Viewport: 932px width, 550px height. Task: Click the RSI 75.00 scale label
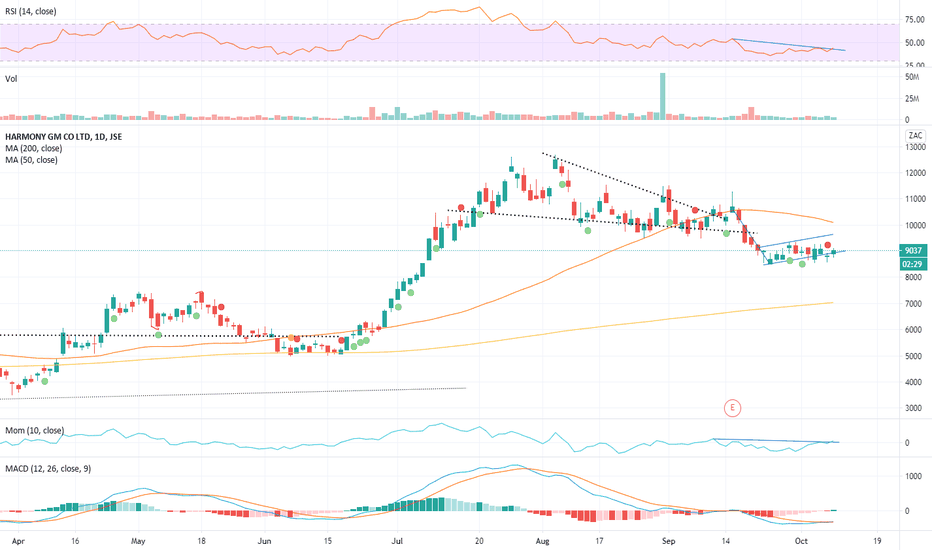(x=915, y=20)
